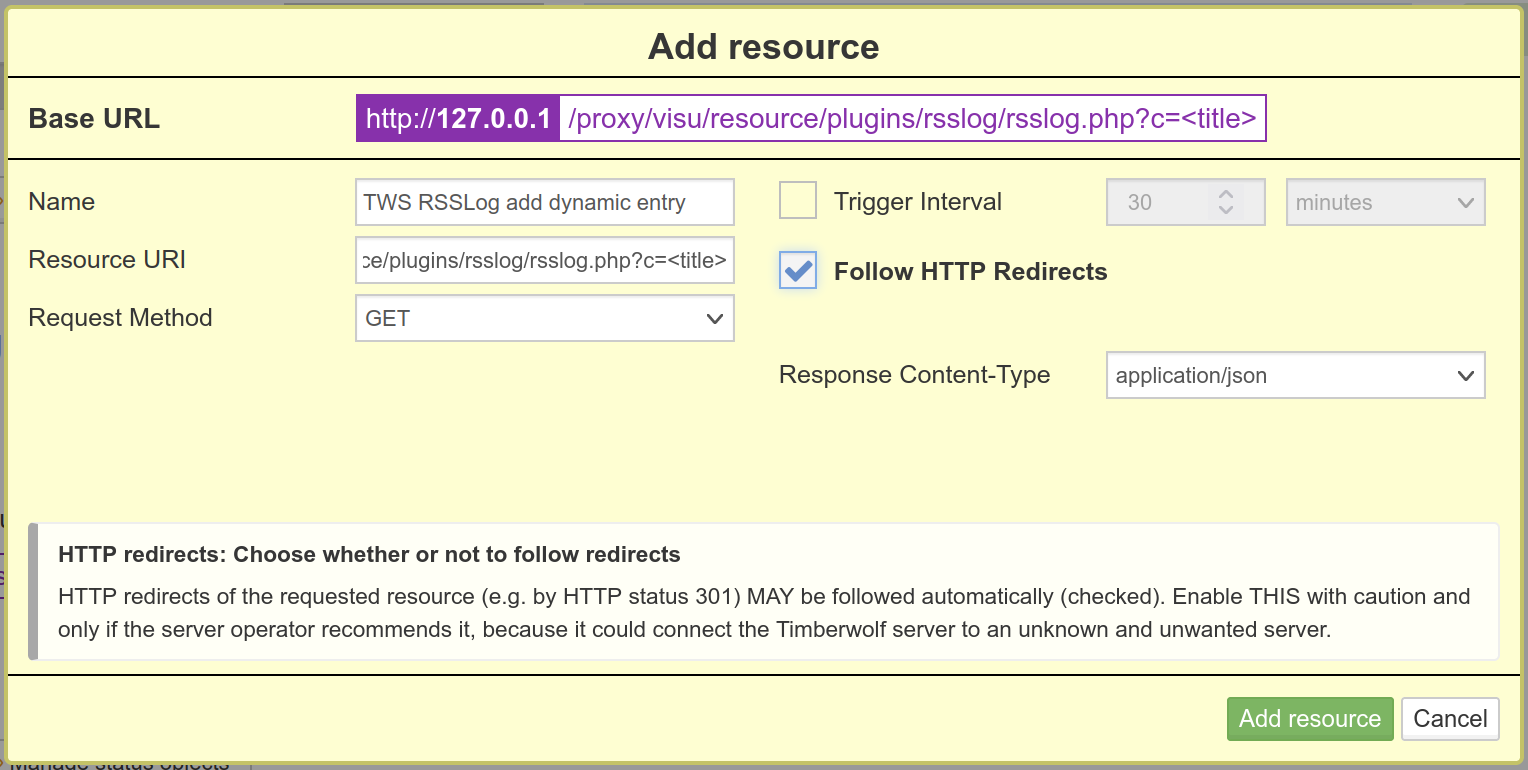The image size is (1528, 770).
Task: Click the HTTP redirects help heading
Action: click(x=369, y=554)
